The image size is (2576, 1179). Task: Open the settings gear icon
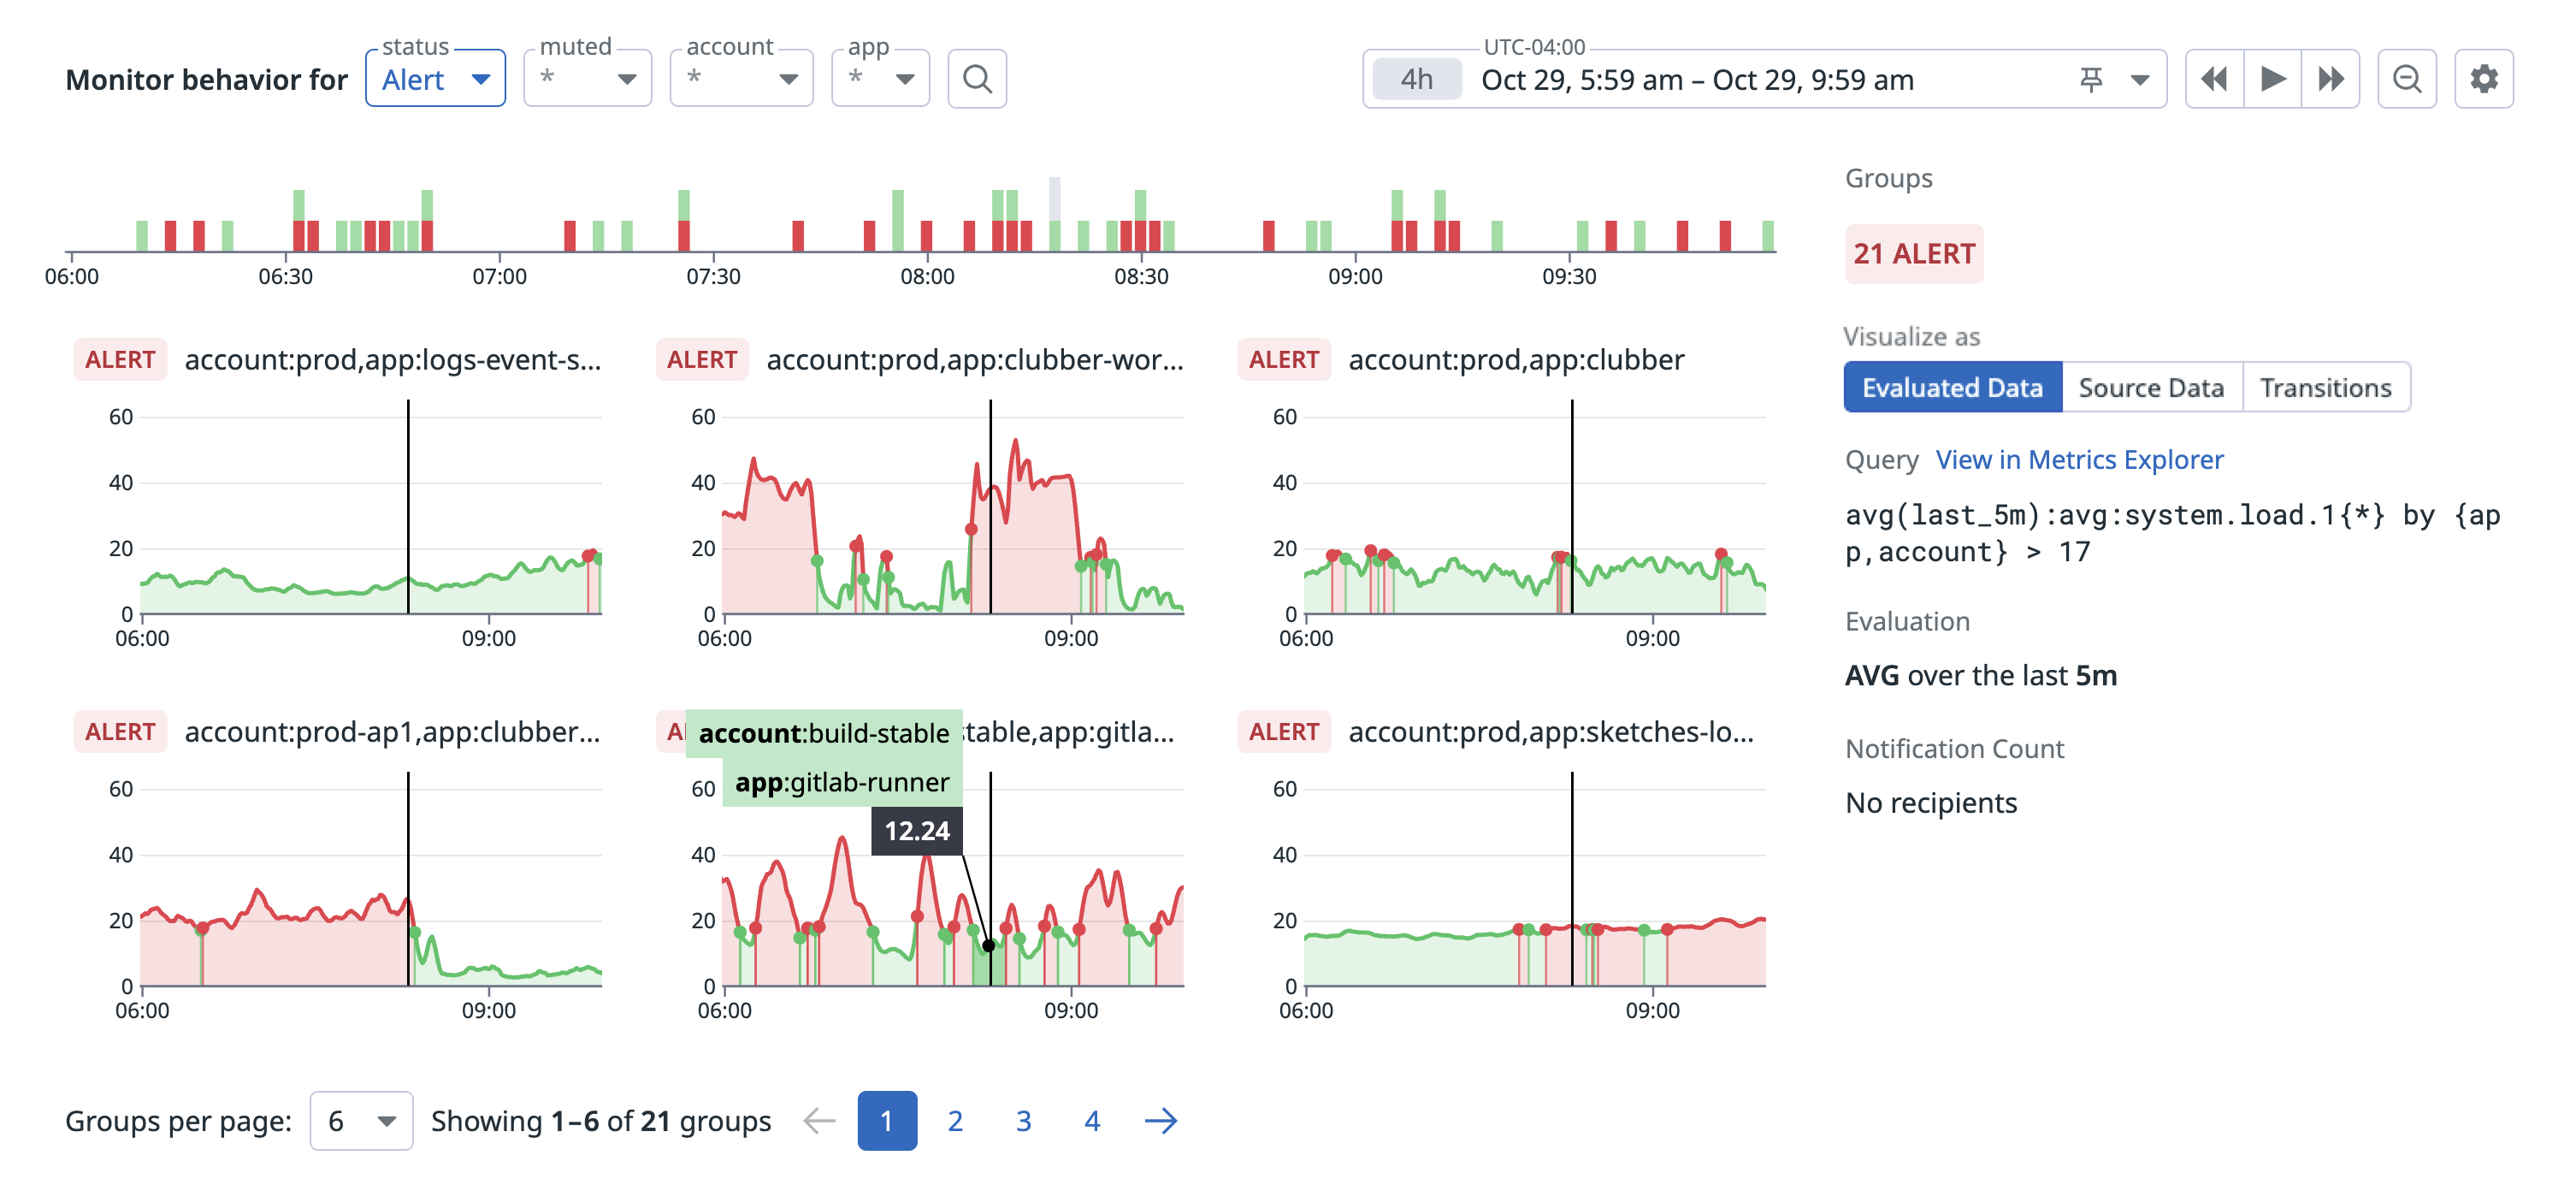click(2483, 79)
